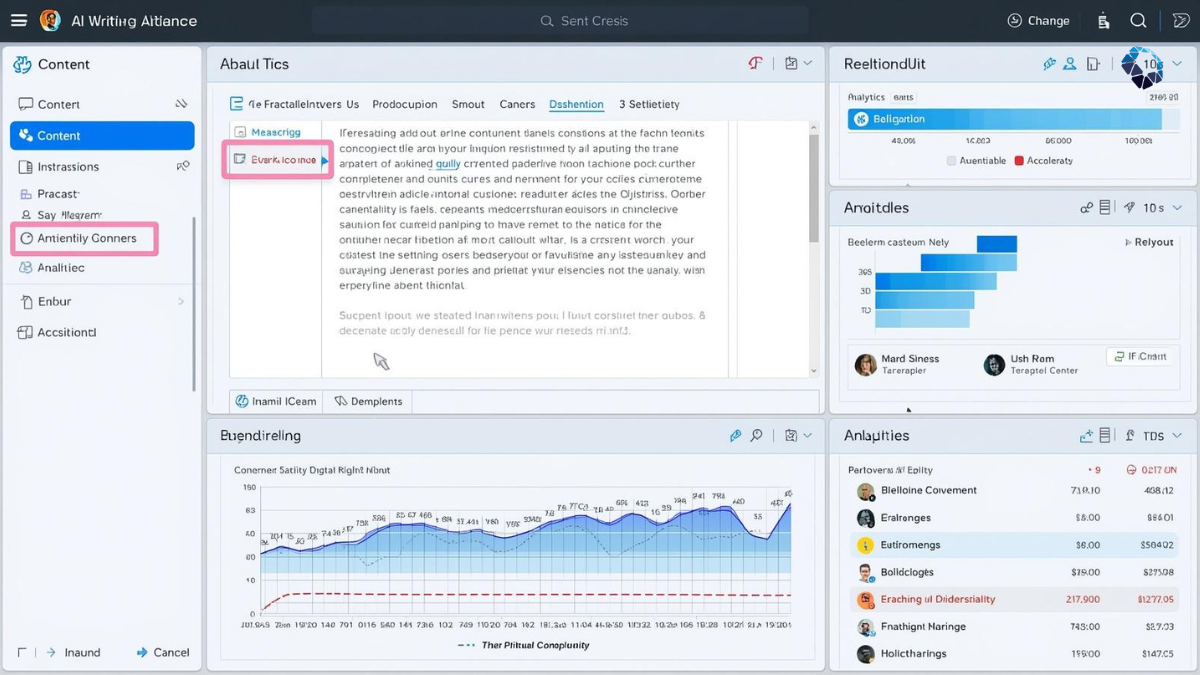The image size is (1200, 675).
Task: Expand the Enbur item chevron
Action: (181, 301)
